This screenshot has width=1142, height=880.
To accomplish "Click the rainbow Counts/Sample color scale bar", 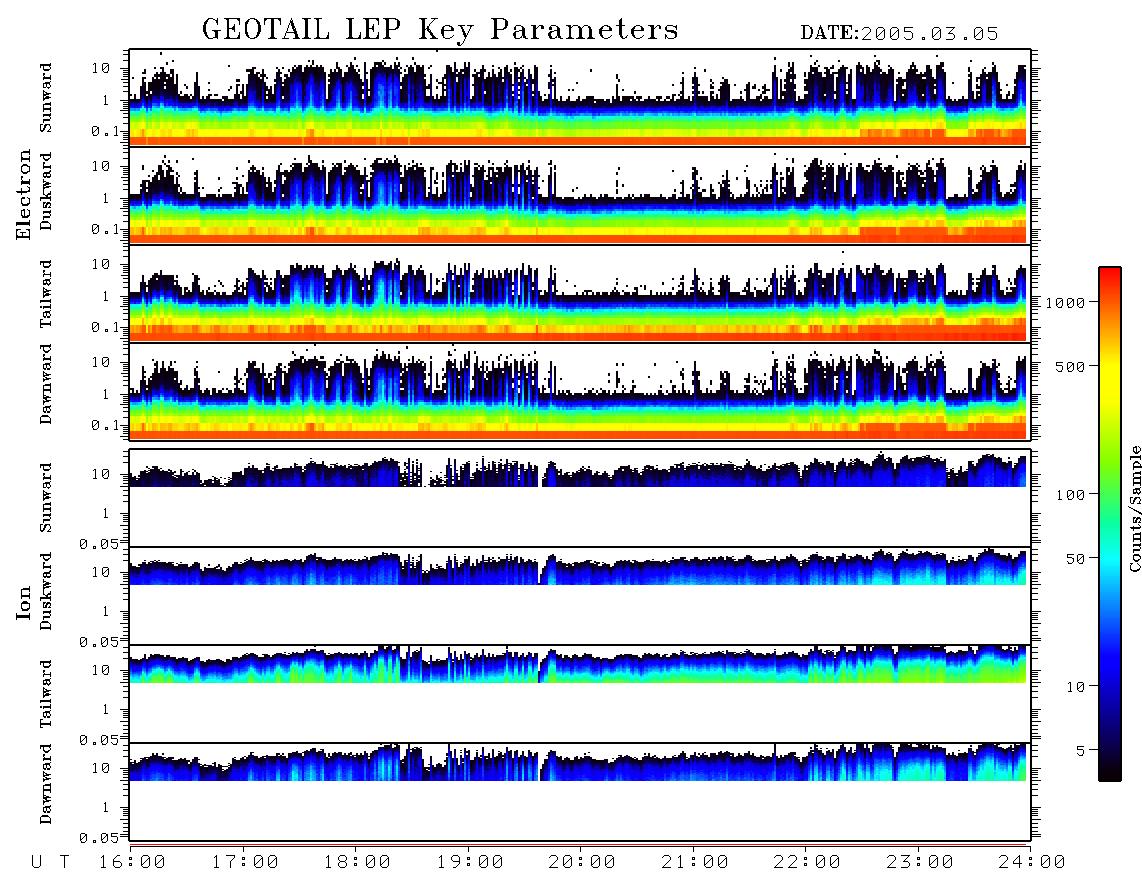I will (1109, 524).
